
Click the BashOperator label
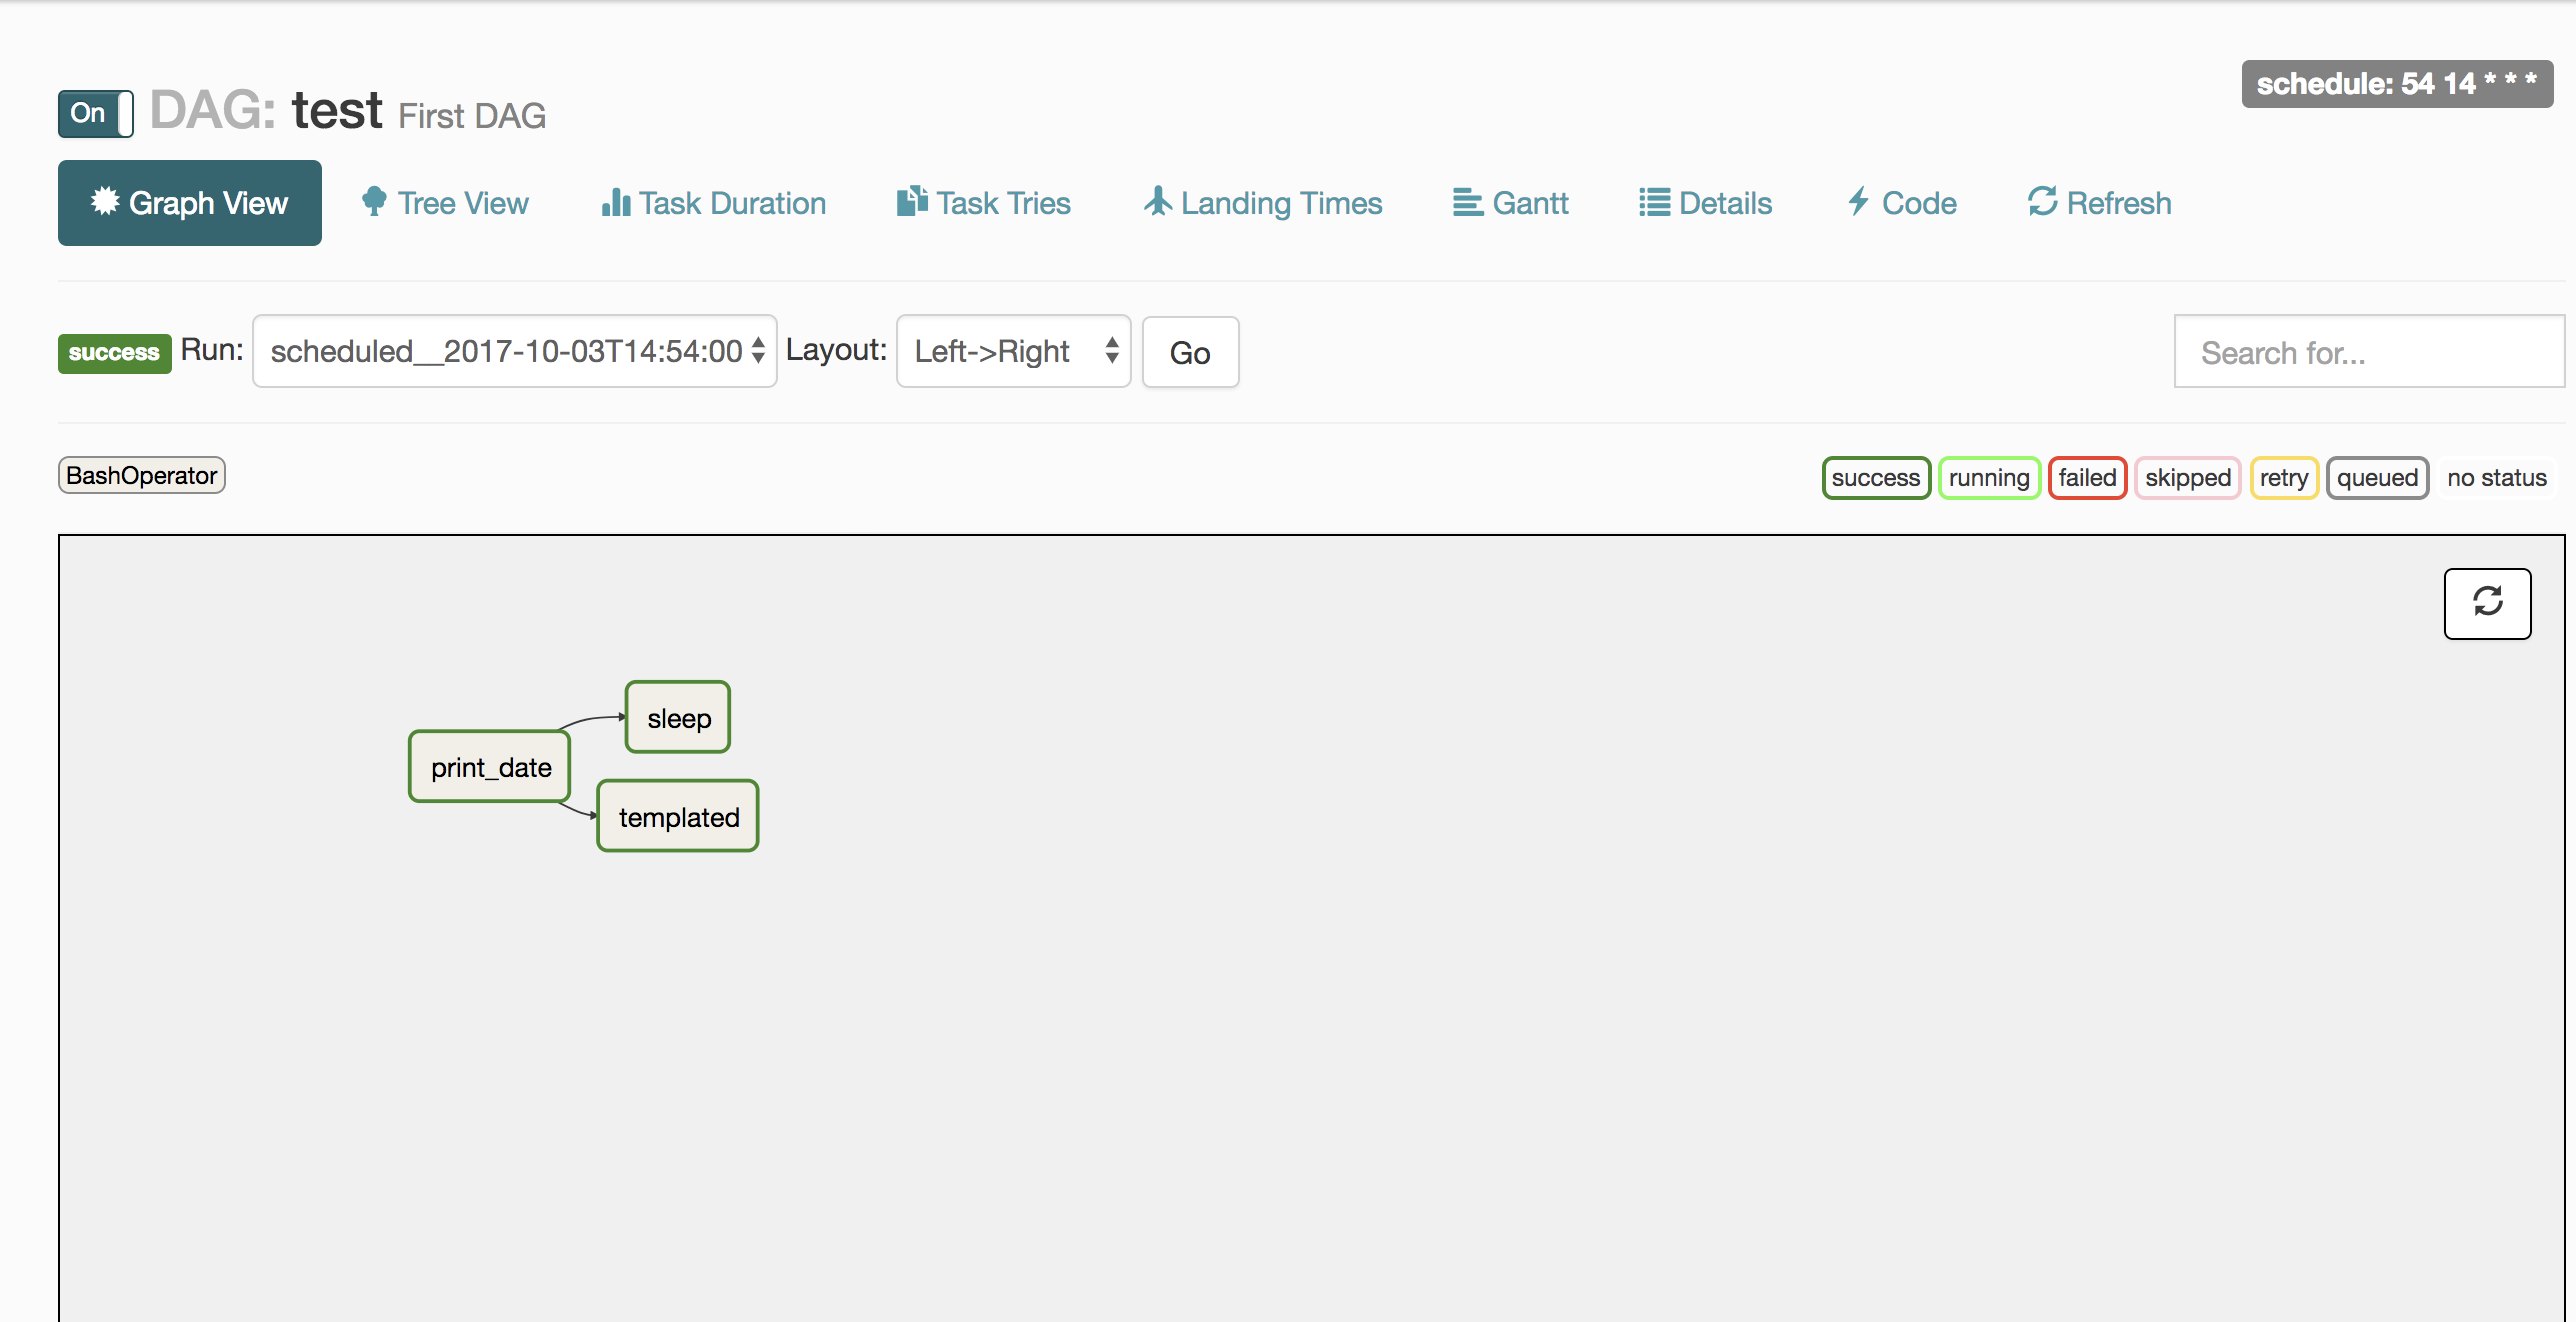[x=141, y=476]
